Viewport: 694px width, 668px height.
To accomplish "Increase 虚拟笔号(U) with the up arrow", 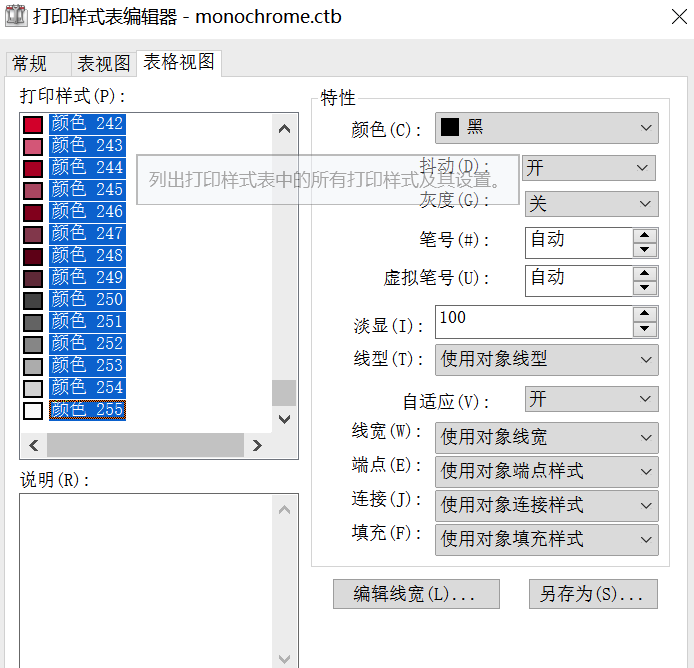I will tap(645, 273).
